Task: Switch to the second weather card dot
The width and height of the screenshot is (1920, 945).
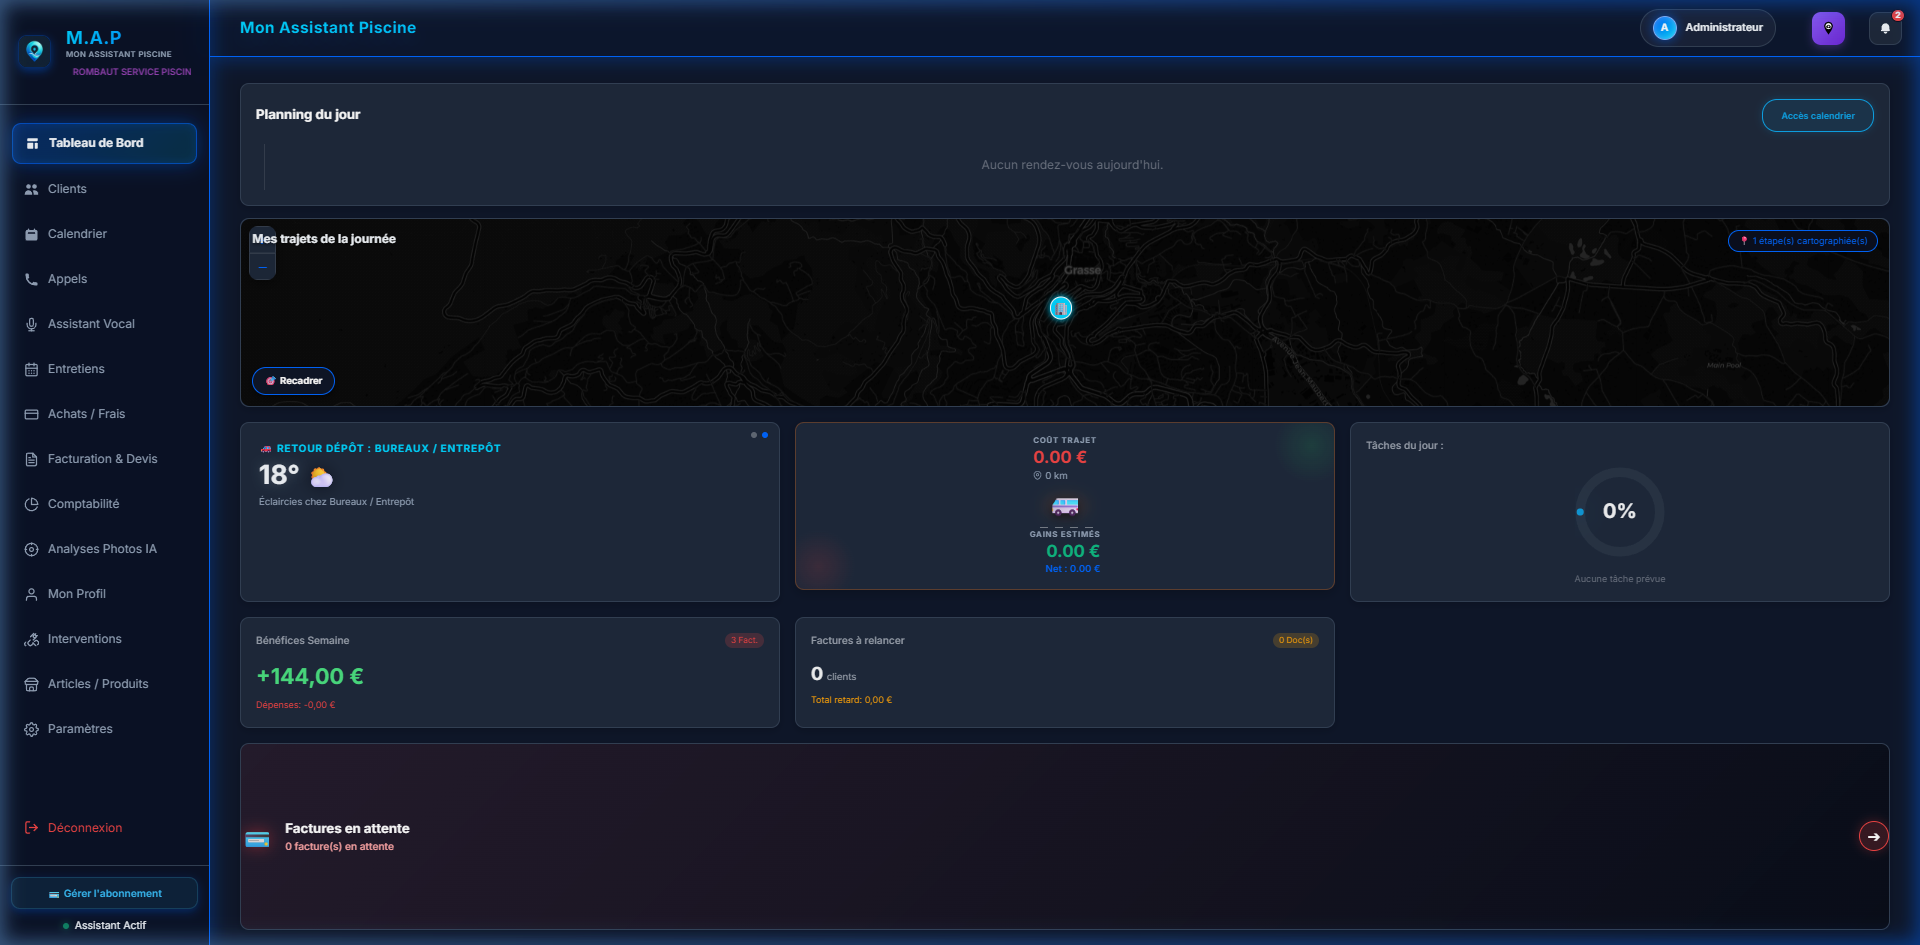Action: [765, 435]
